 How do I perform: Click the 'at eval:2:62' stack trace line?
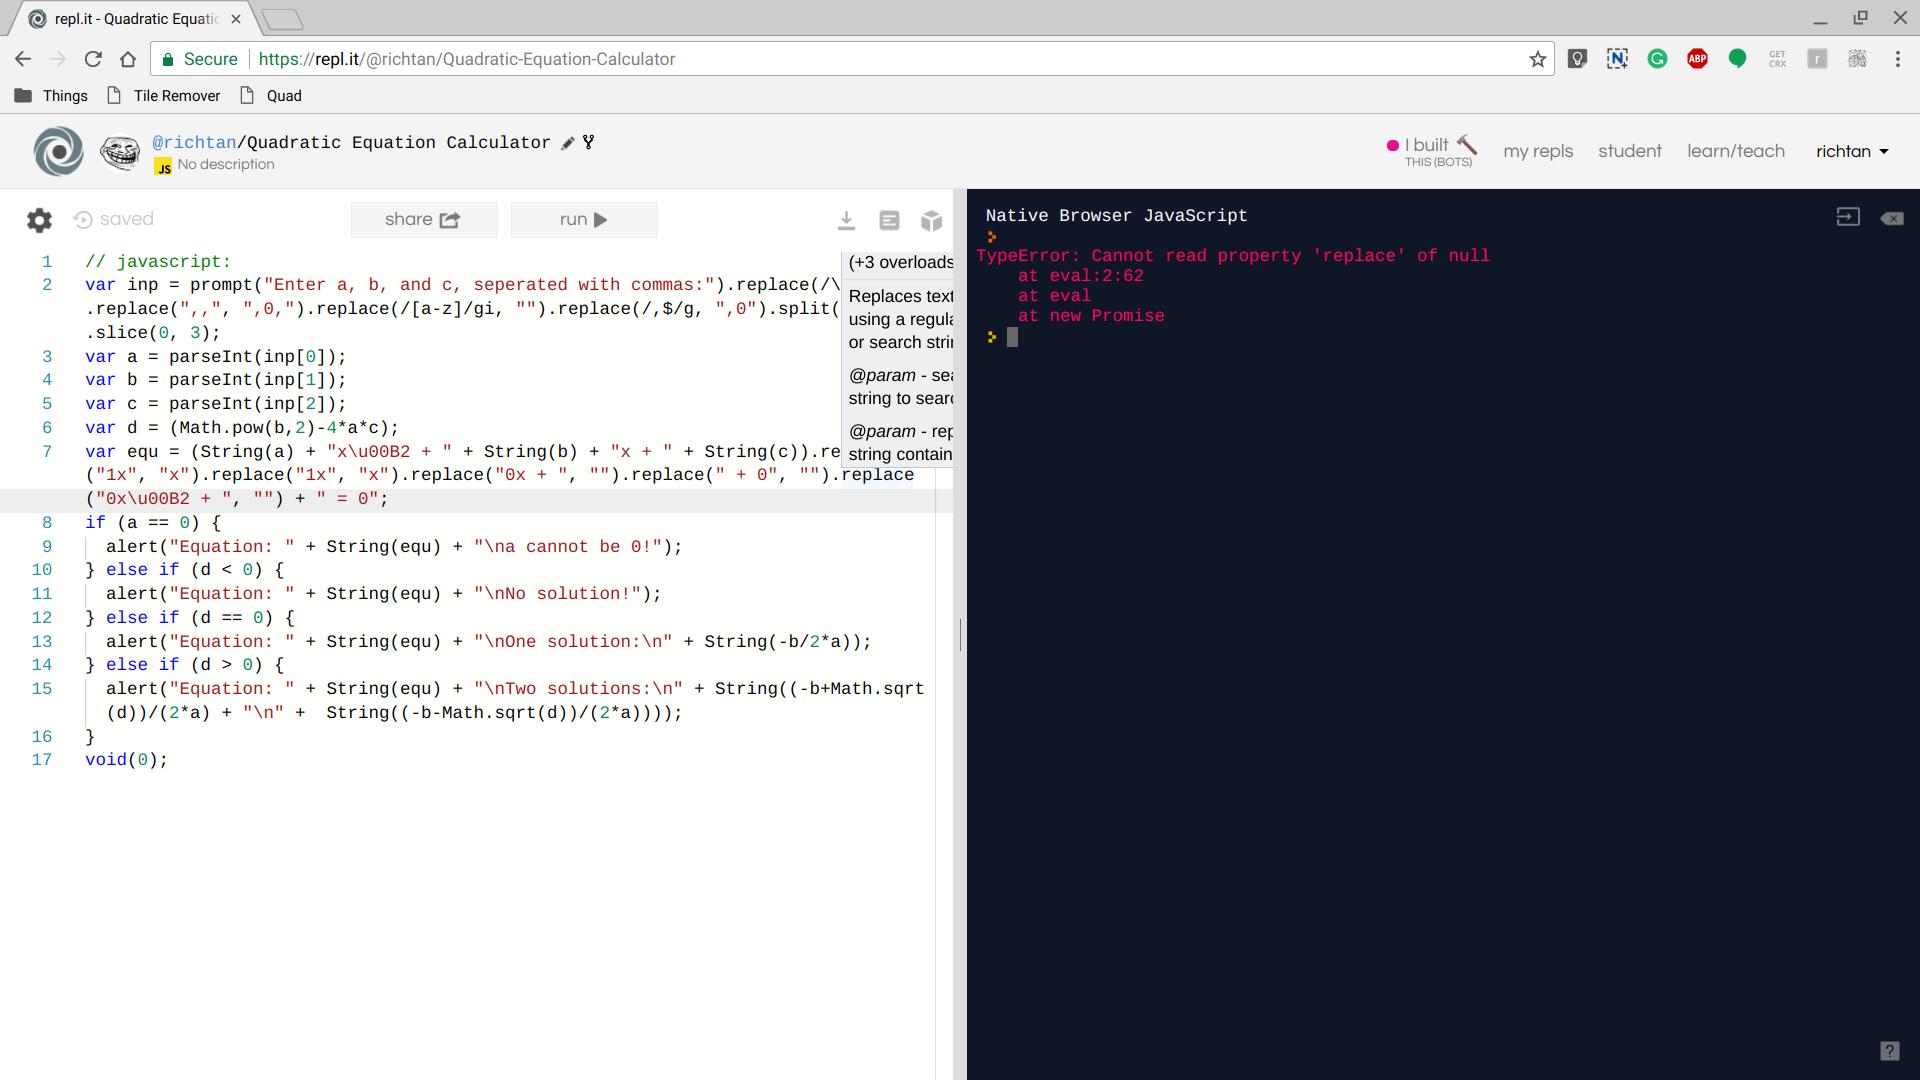coord(1080,276)
